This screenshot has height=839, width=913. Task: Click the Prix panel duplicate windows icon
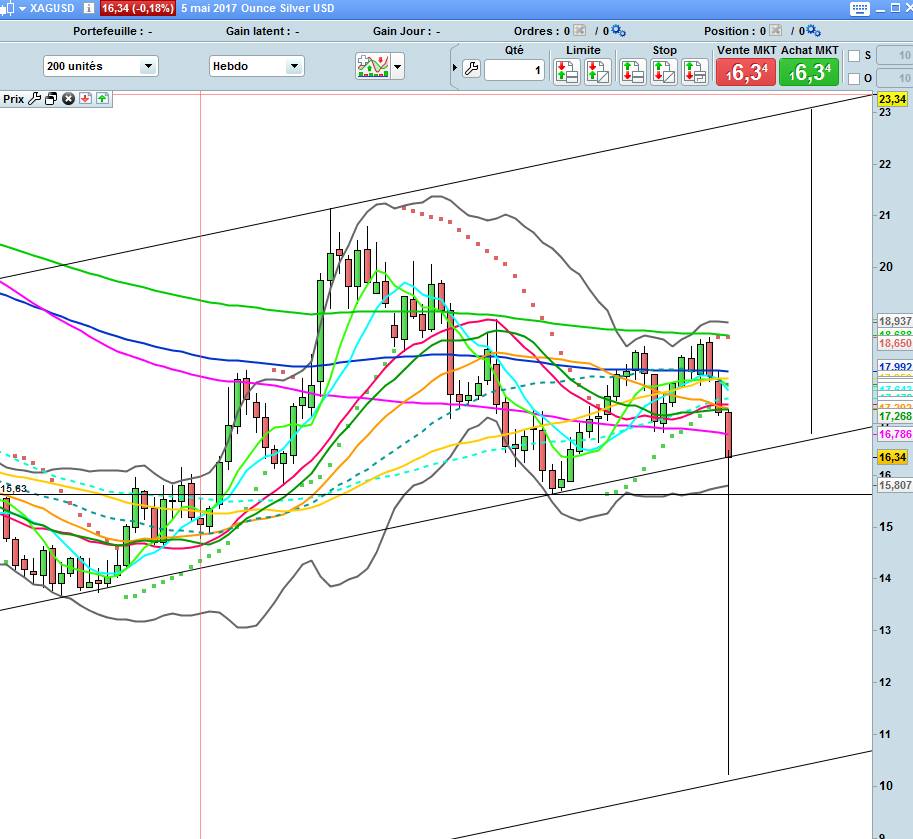pos(51,98)
